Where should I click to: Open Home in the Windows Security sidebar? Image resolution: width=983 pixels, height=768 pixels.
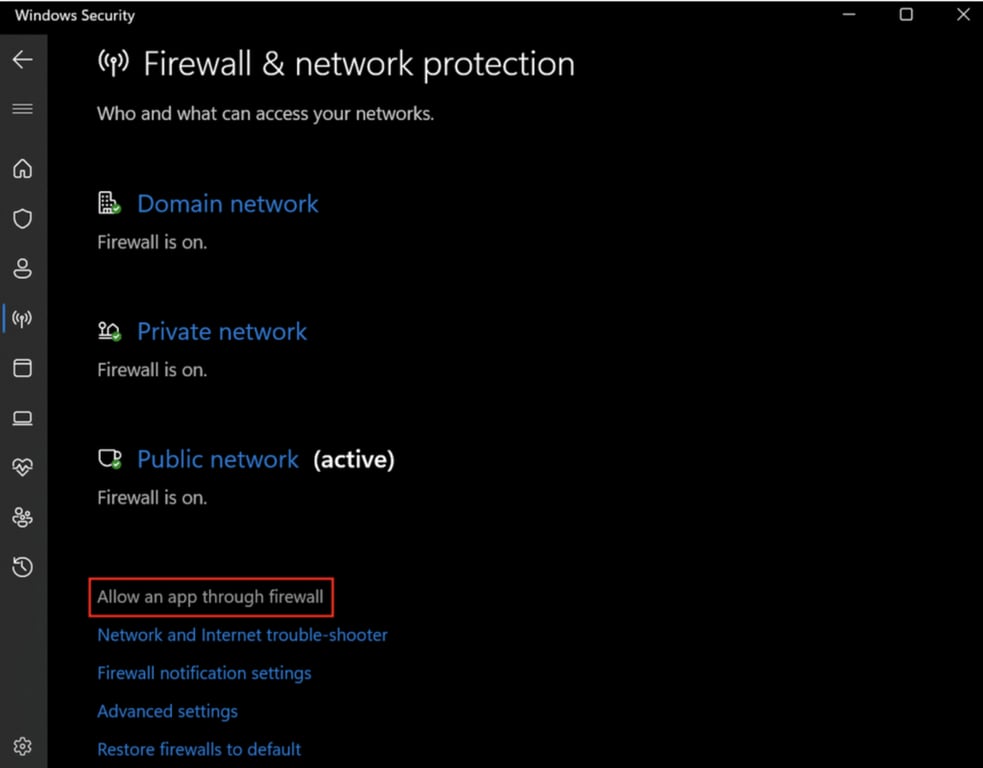point(23,169)
